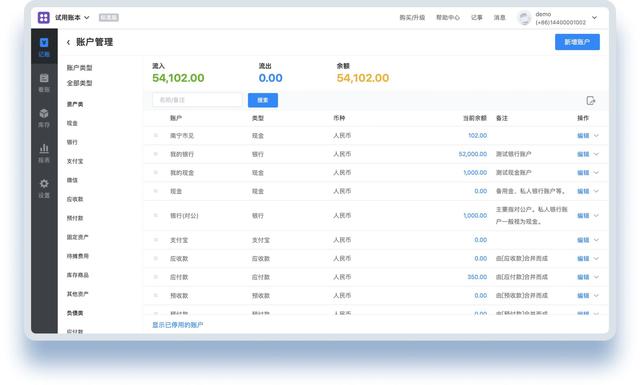Expand actions chevron for 应付款 account row

click(596, 277)
